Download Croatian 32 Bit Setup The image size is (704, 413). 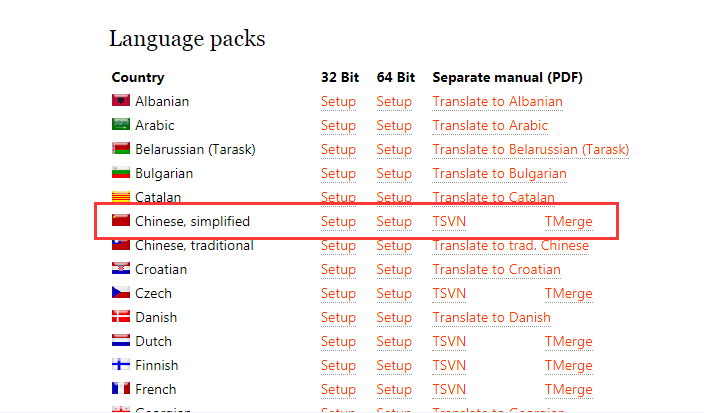click(338, 269)
